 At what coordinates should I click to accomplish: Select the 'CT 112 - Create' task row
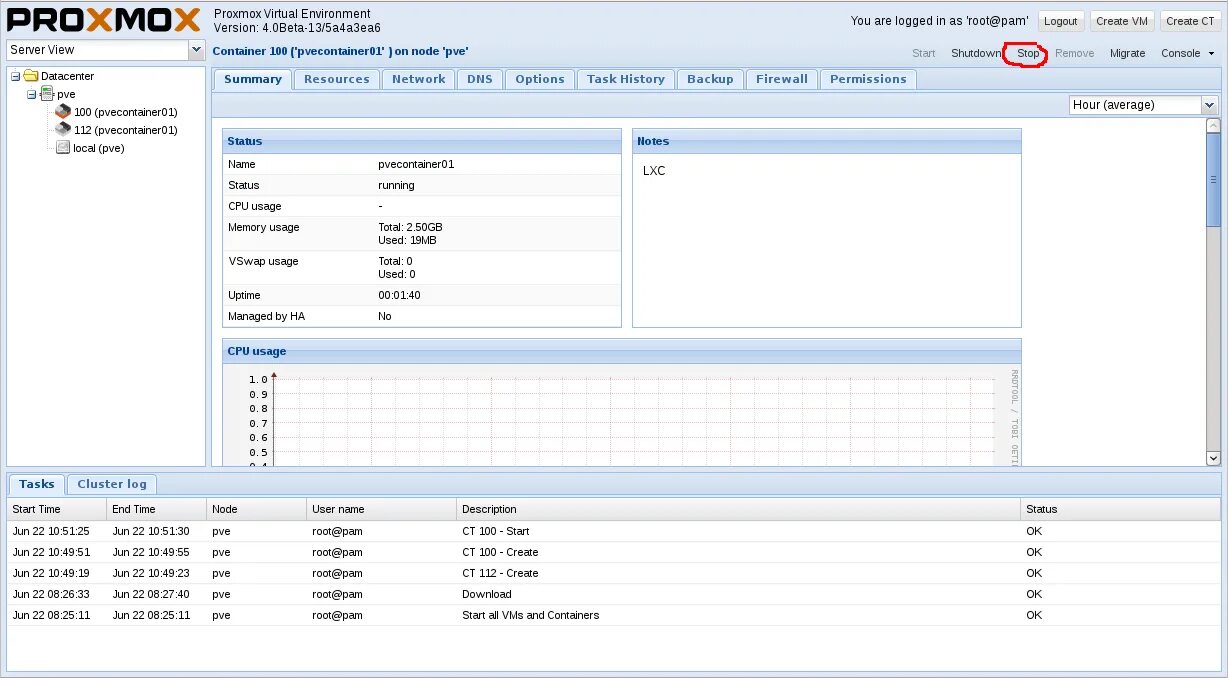[x=614, y=573]
